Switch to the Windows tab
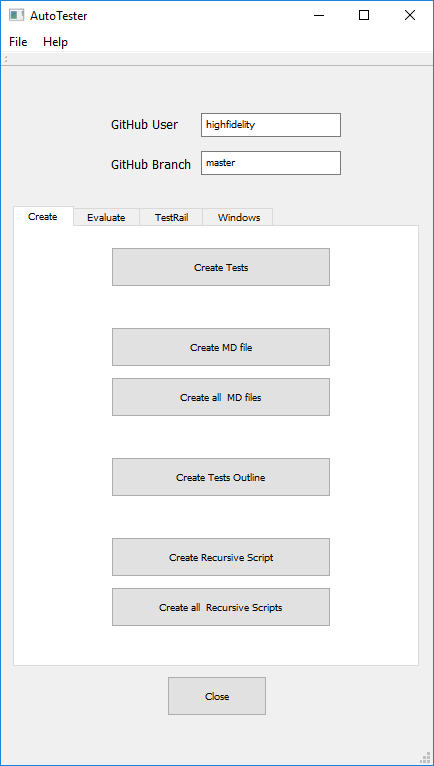 point(239,218)
